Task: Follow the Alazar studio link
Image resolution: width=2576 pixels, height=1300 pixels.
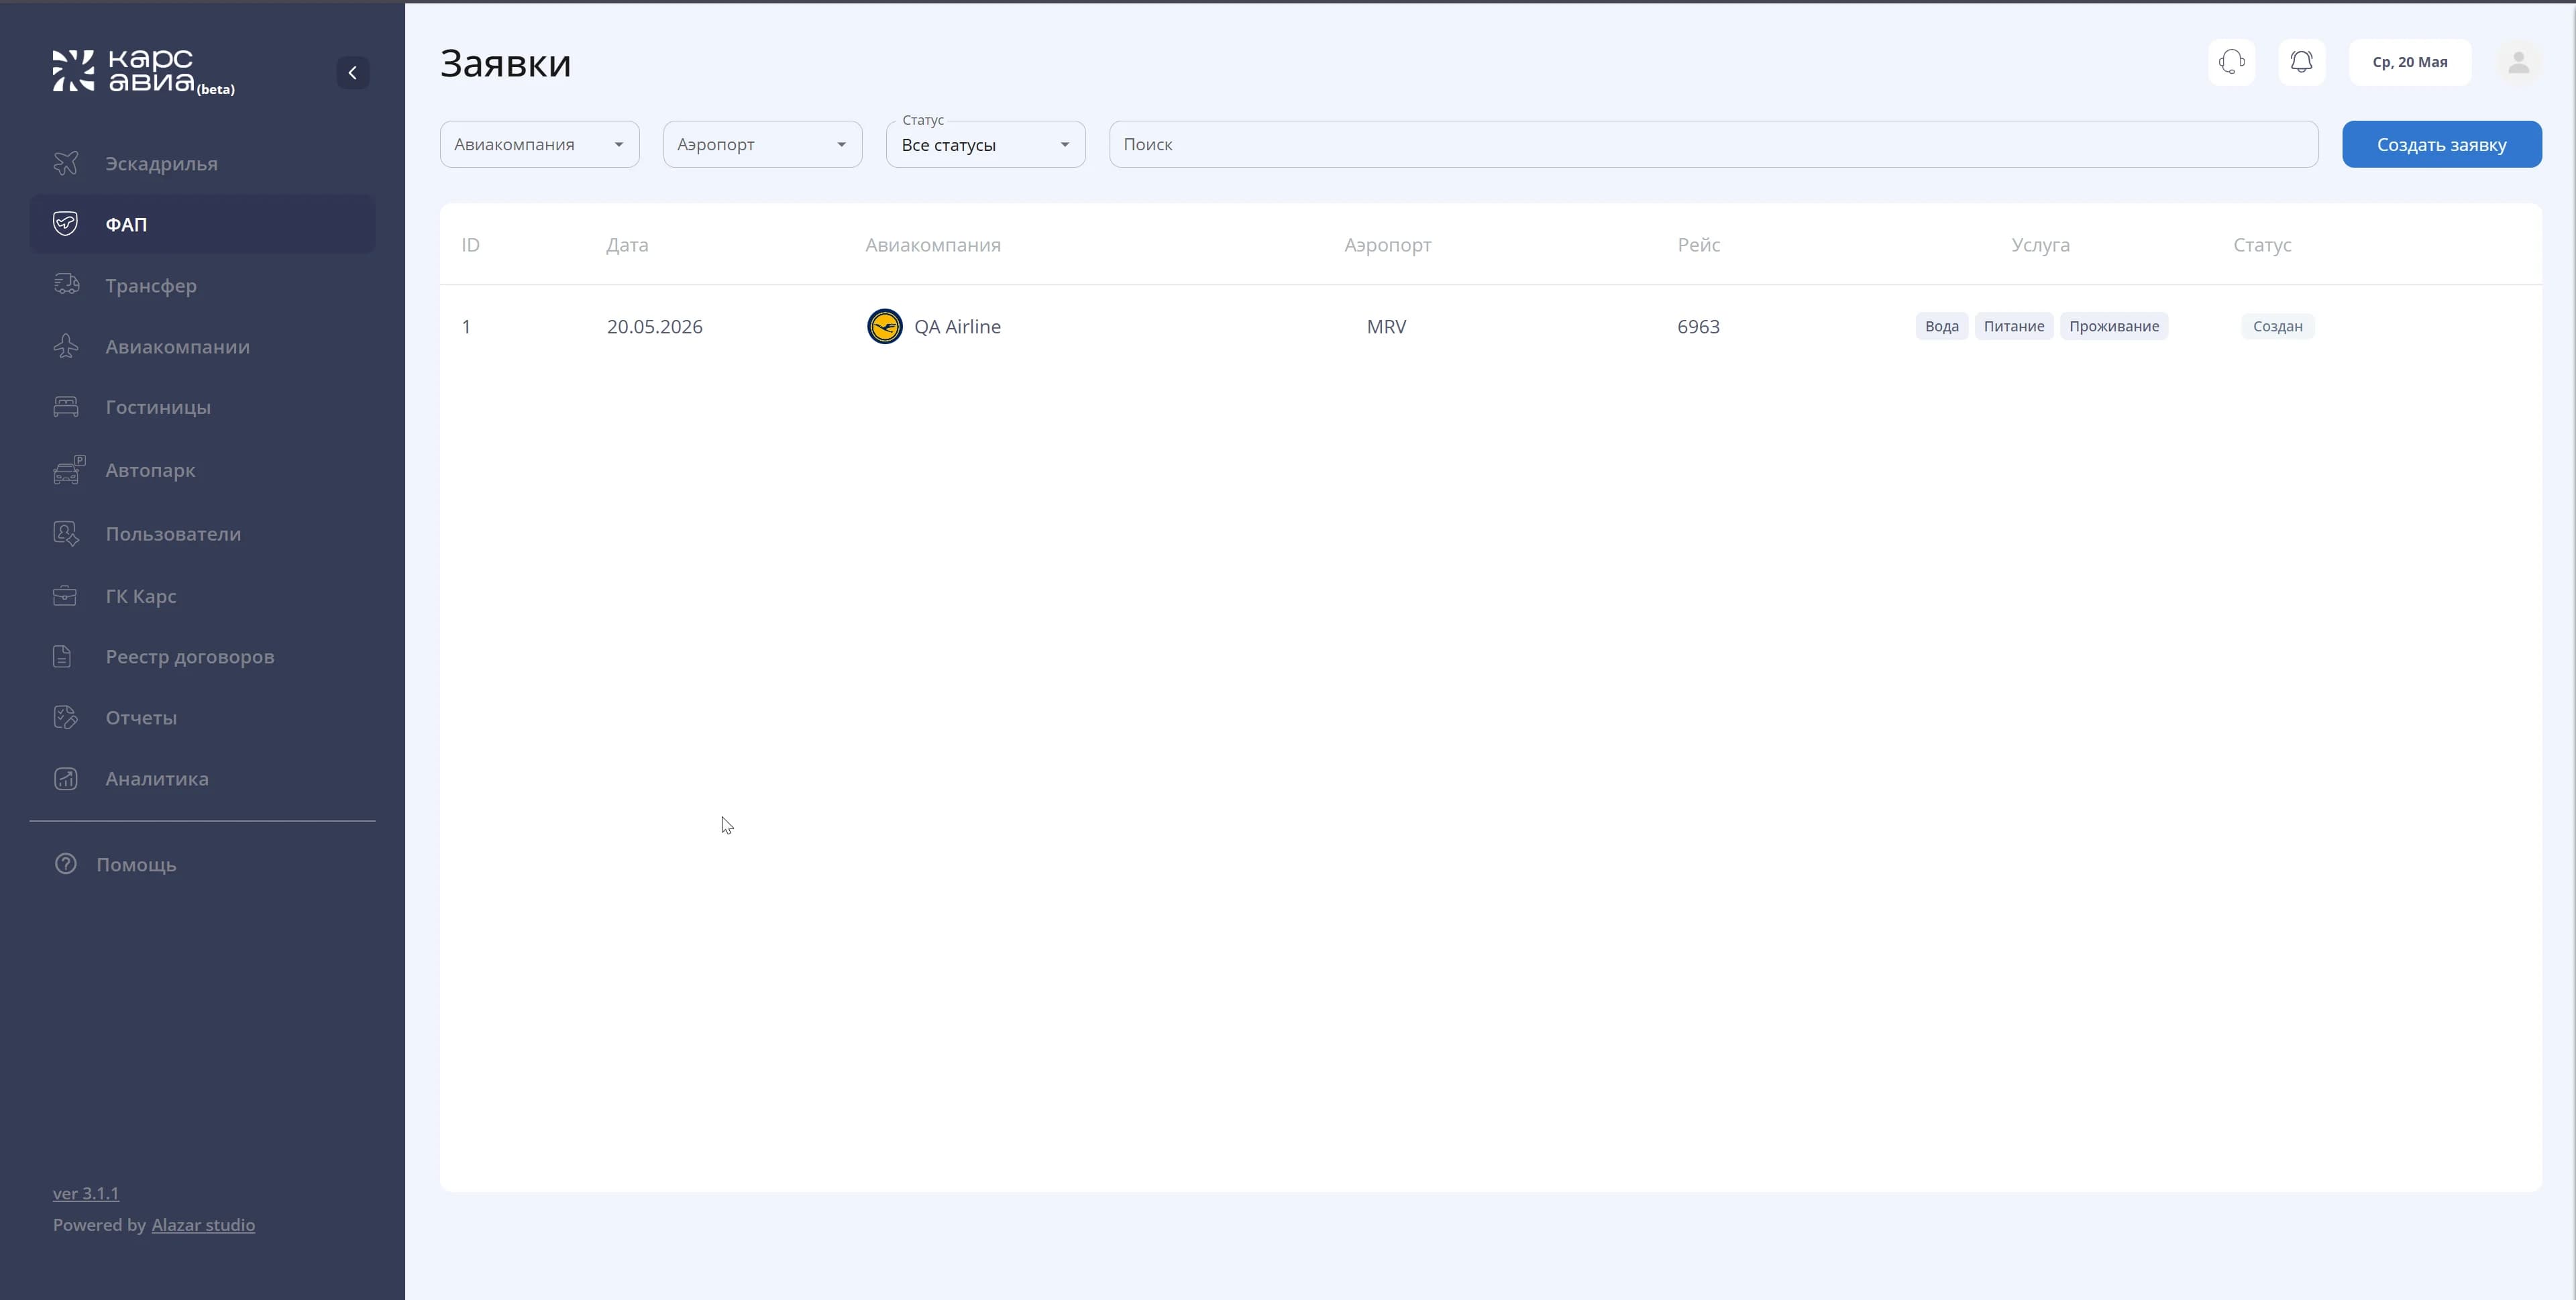Action: 203,1224
